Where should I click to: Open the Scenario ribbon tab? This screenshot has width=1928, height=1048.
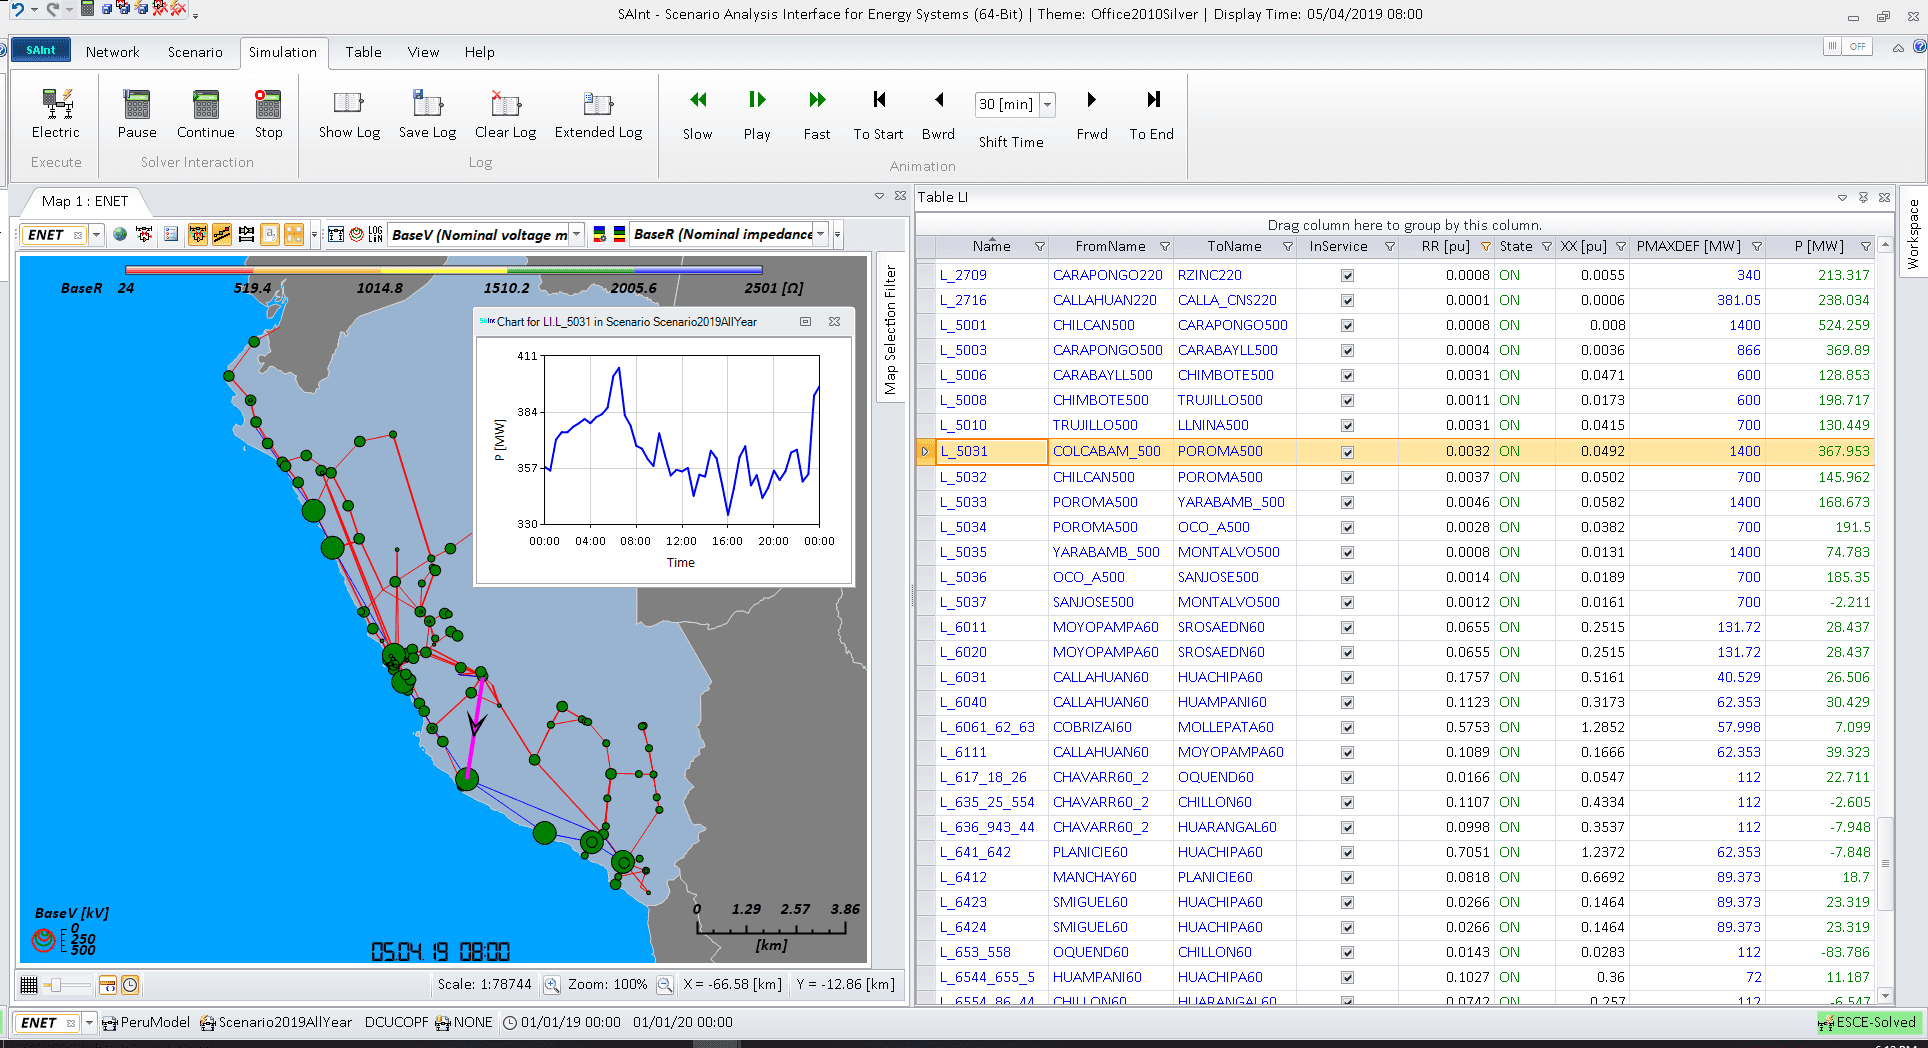(x=195, y=52)
